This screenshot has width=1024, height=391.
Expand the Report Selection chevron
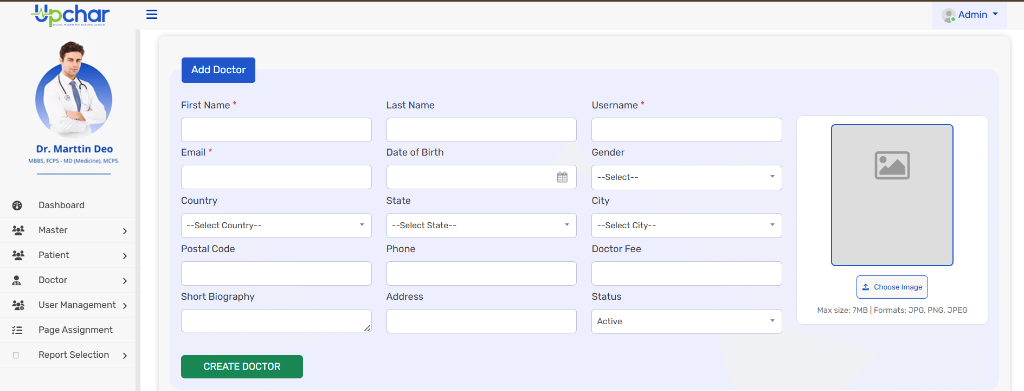(x=124, y=356)
